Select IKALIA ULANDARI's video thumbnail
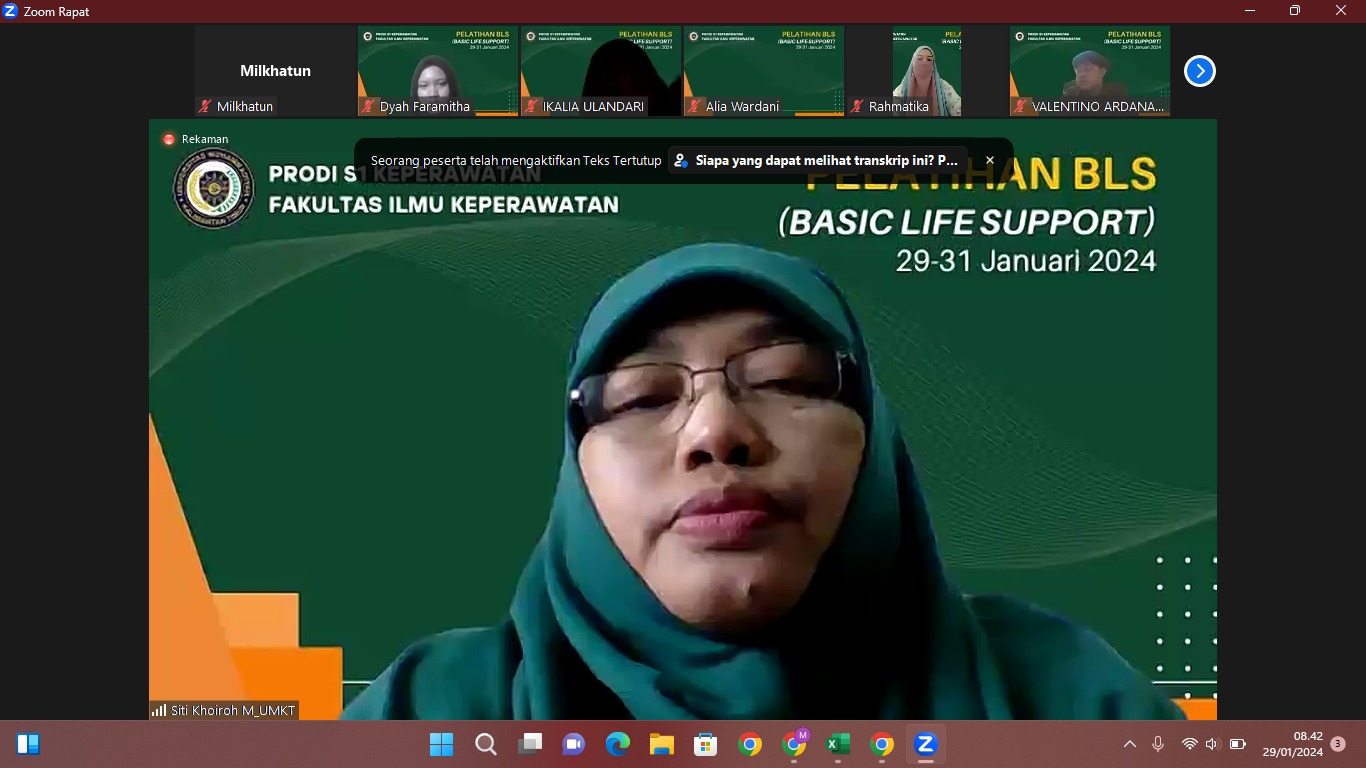The height and width of the screenshot is (768, 1366). [601, 71]
